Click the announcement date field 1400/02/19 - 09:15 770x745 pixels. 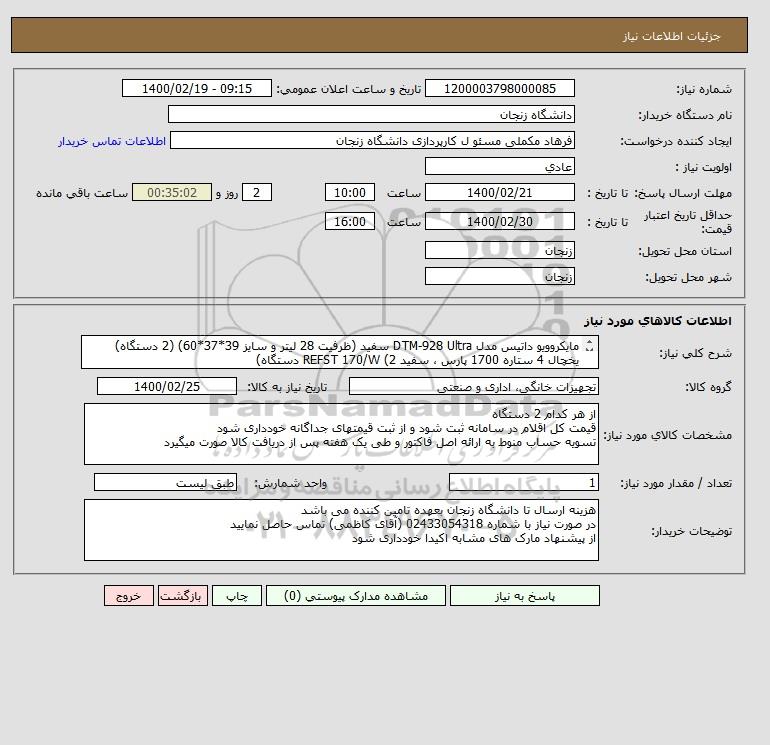(x=196, y=89)
